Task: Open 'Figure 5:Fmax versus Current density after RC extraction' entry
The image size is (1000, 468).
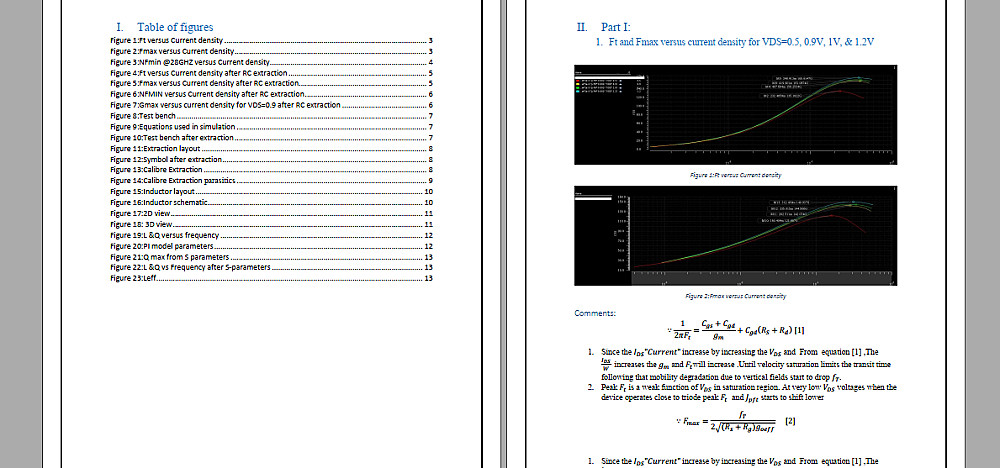Action: click(272, 83)
